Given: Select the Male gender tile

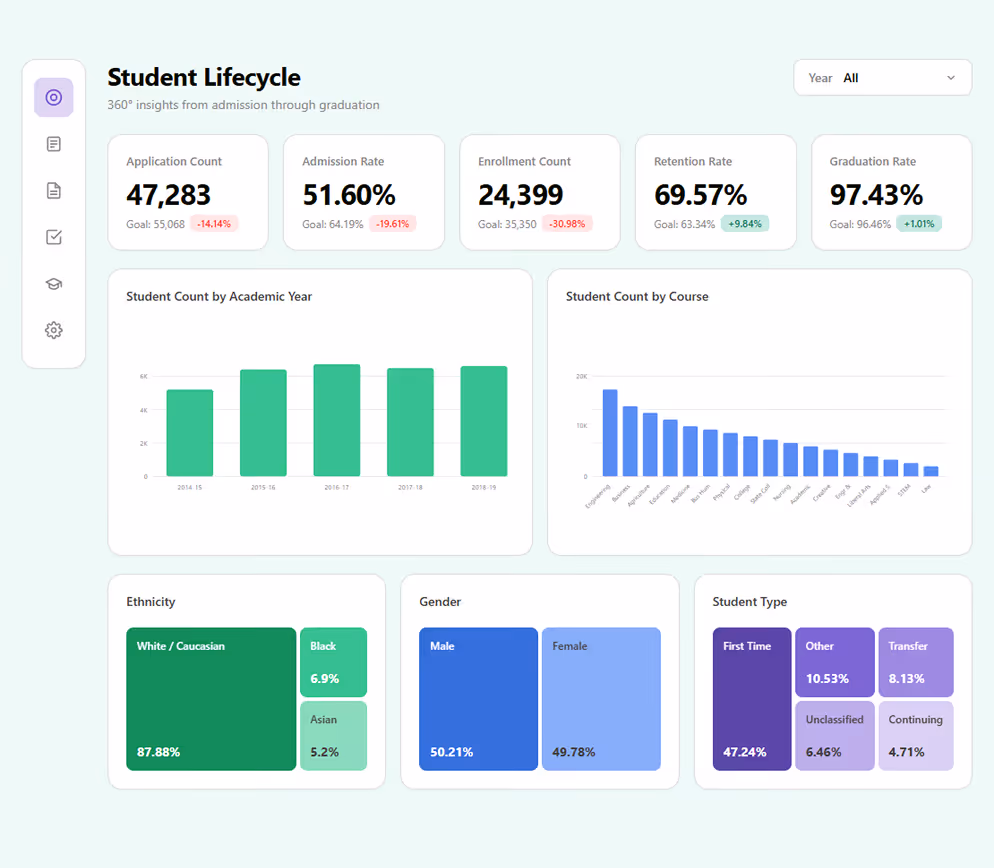Looking at the screenshot, I should (x=479, y=699).
